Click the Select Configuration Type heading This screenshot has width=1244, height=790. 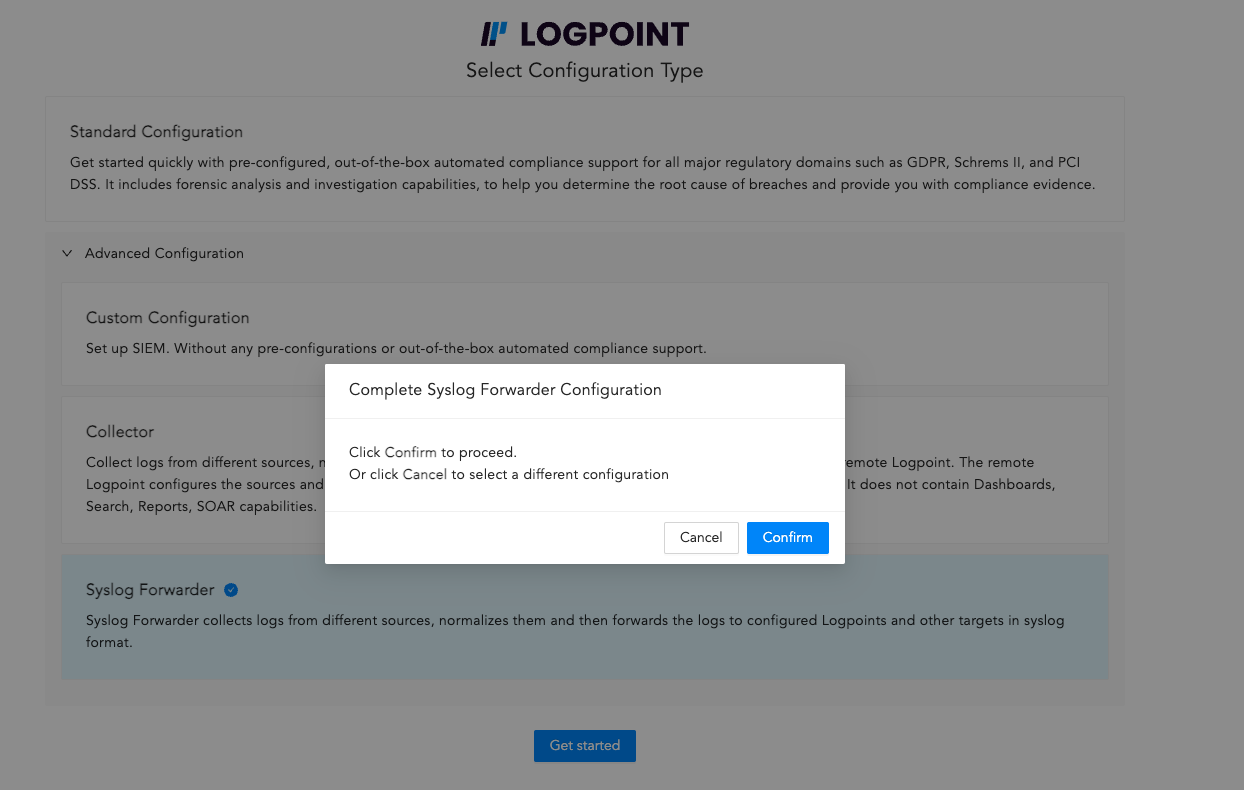coord(584,70)
